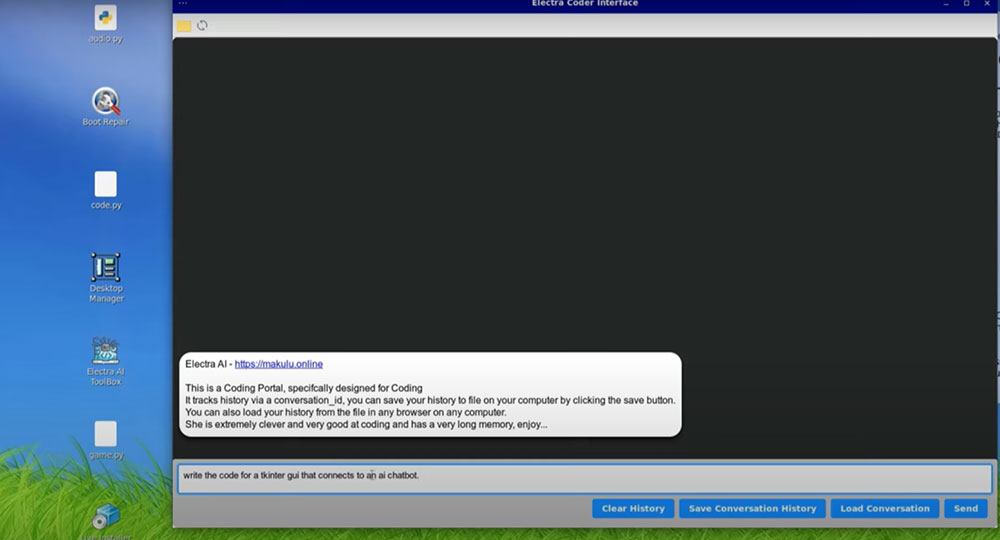Open Desktop Manager desktop shortcut
The width and height of the screenshot is (1000, 540).
(106, 277)
